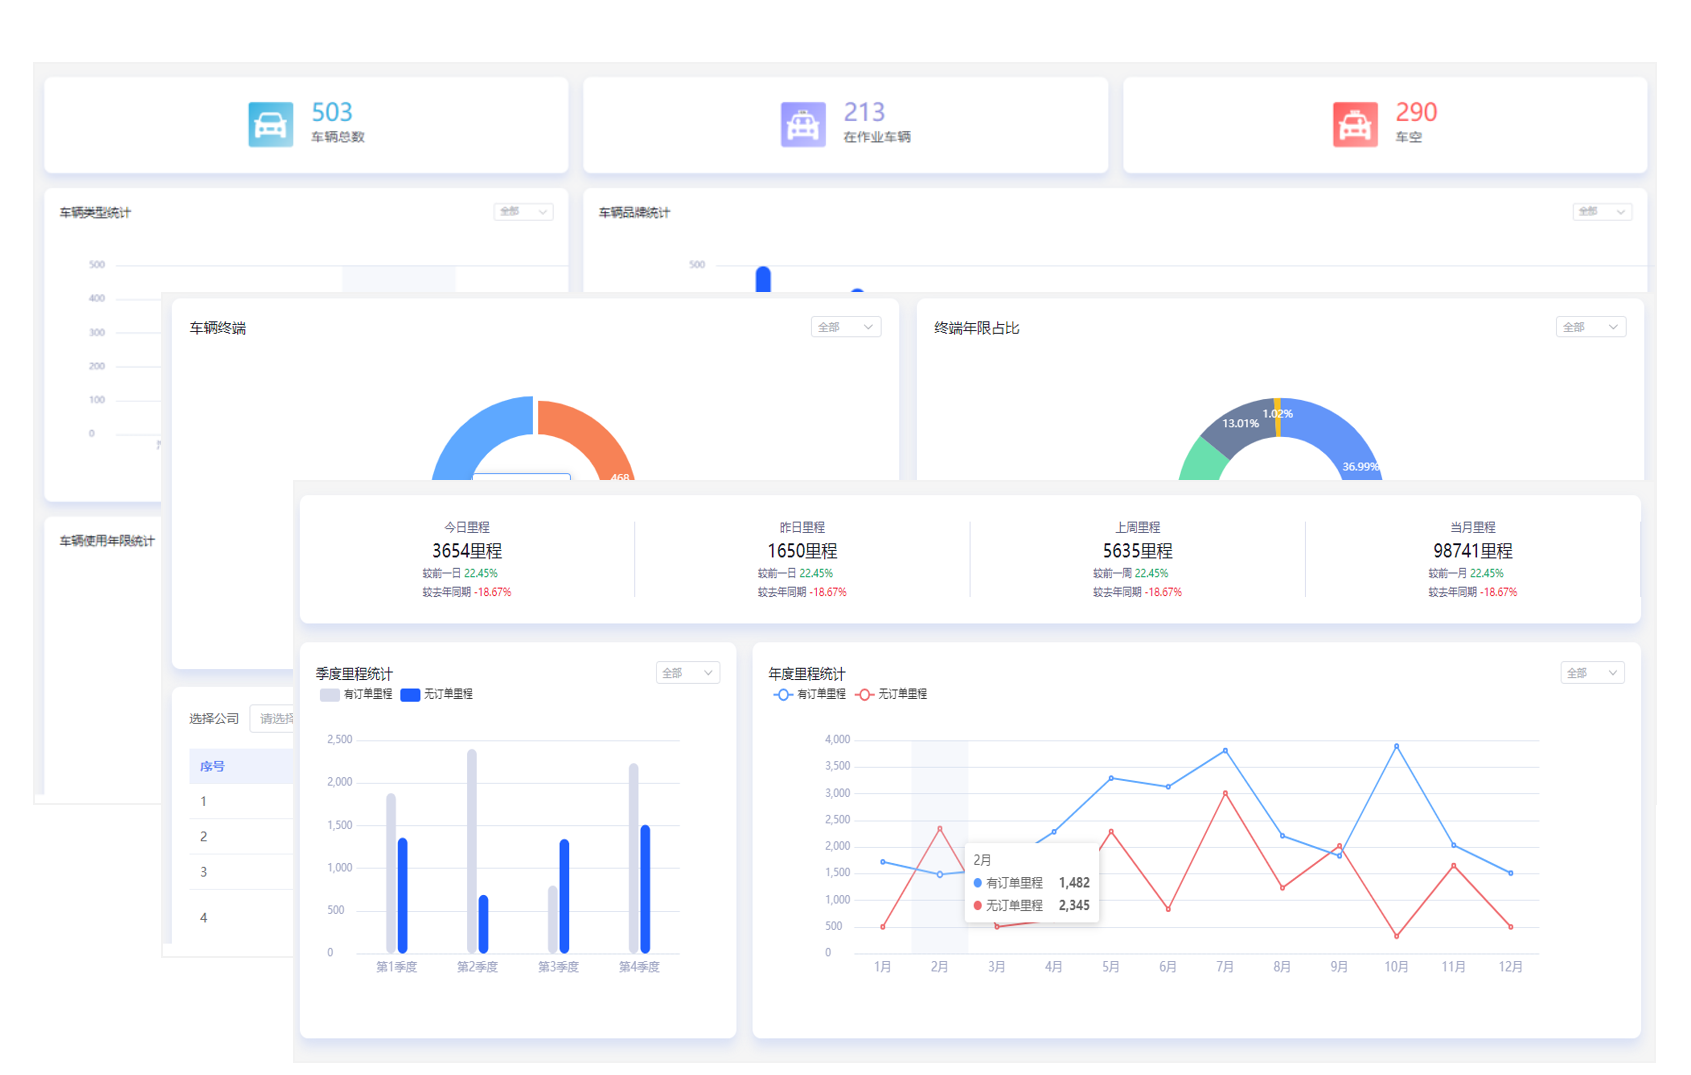Click the 第2季度 tall gray bar

[x=472, y=851]
